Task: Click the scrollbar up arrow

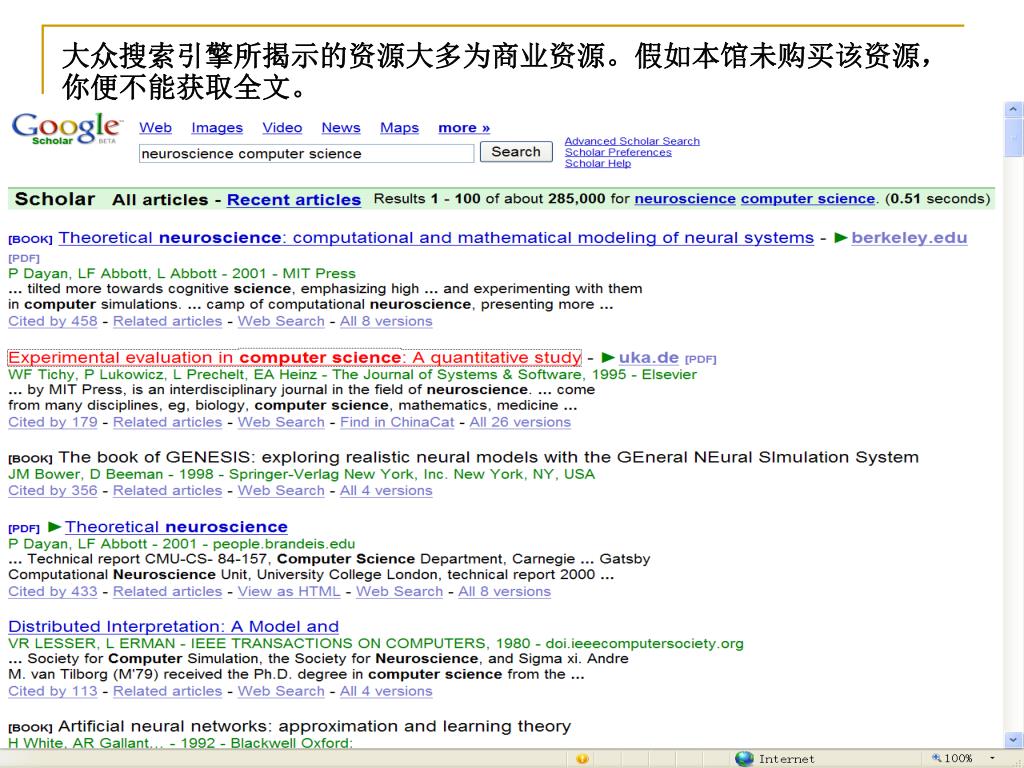Action: pyautogui.click(x=1013, y=110)
